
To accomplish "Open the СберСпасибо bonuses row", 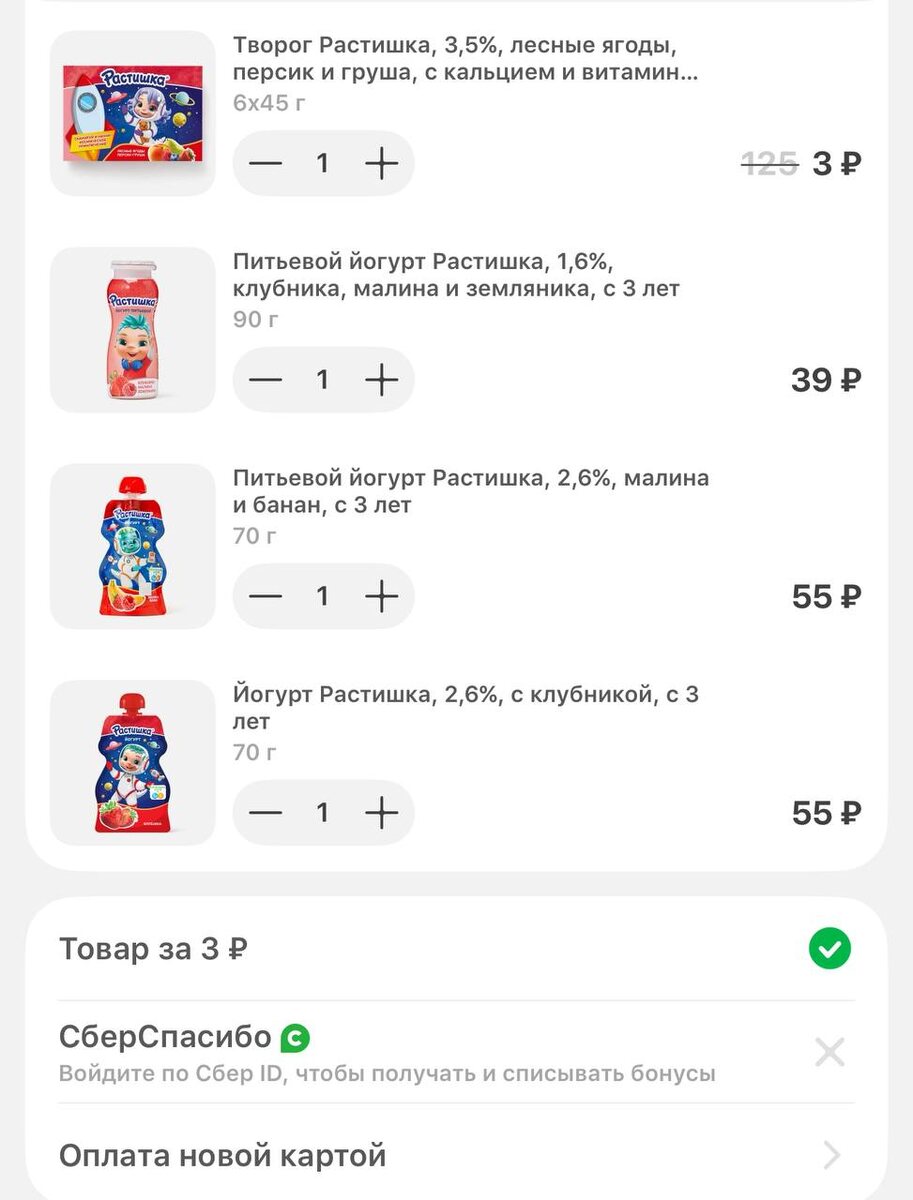I will click(x=165, y=1038).
